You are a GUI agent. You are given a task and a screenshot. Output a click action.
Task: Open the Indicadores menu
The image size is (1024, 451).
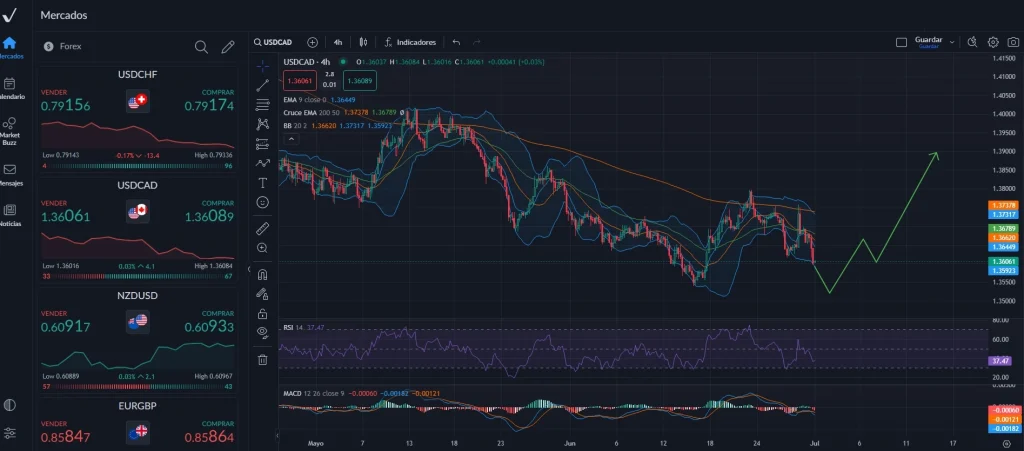tap(410, 42)
